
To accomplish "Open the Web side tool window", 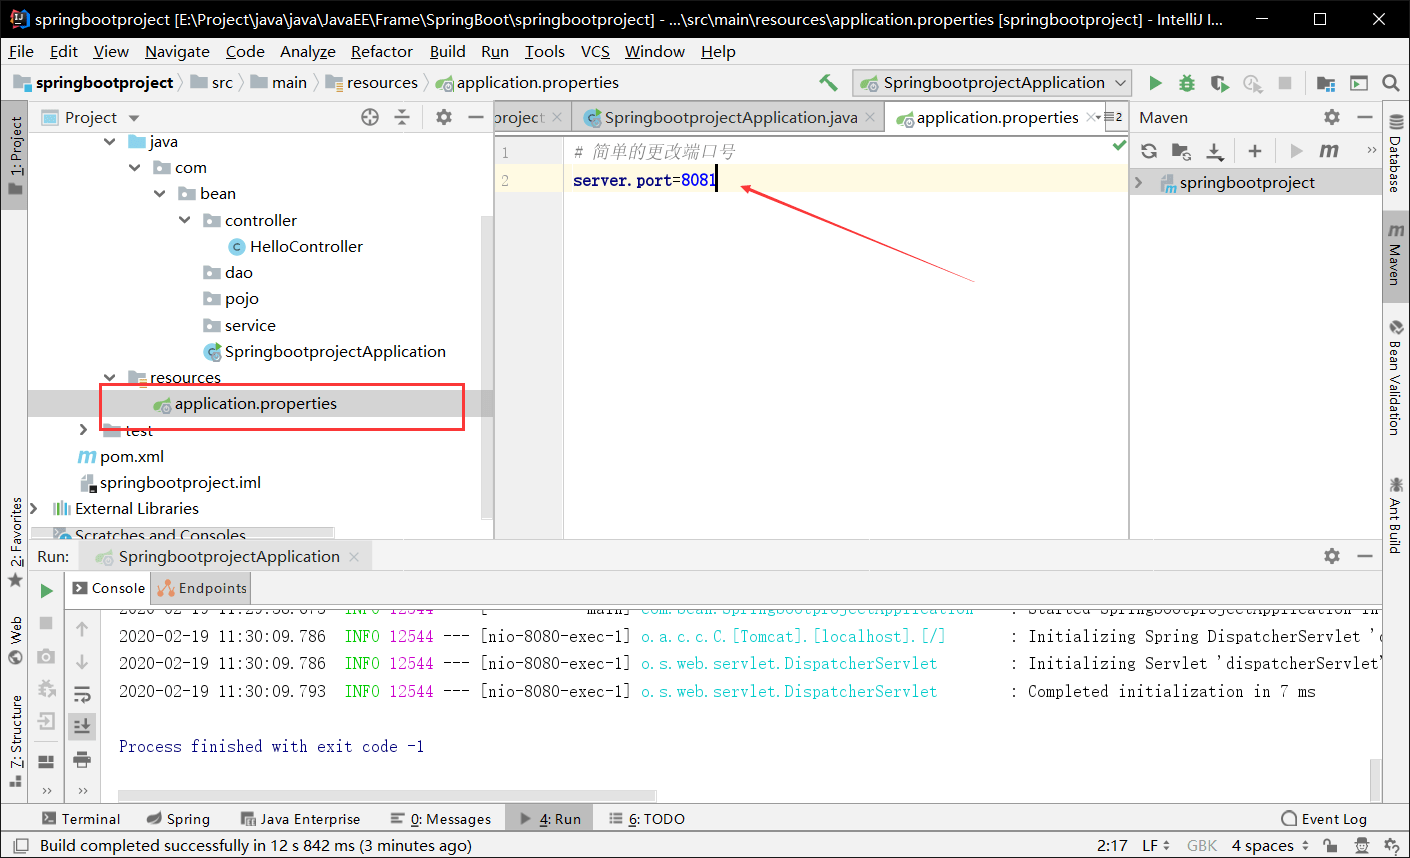I will (x=15, y=640).
